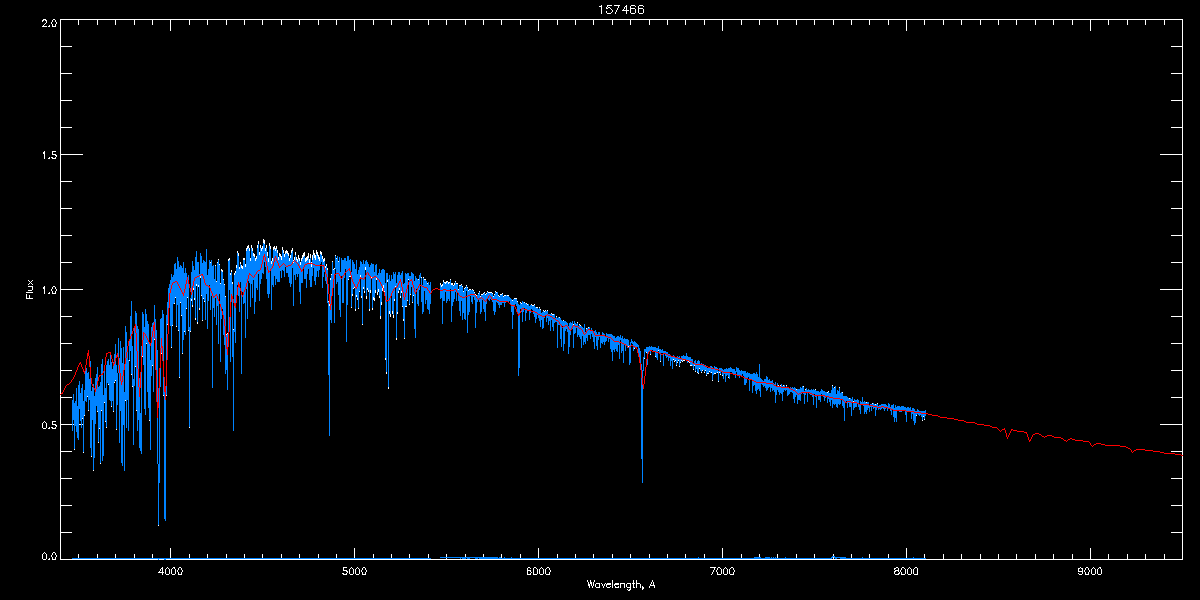Click the 2.0 flux tick label

click(47, 21)
